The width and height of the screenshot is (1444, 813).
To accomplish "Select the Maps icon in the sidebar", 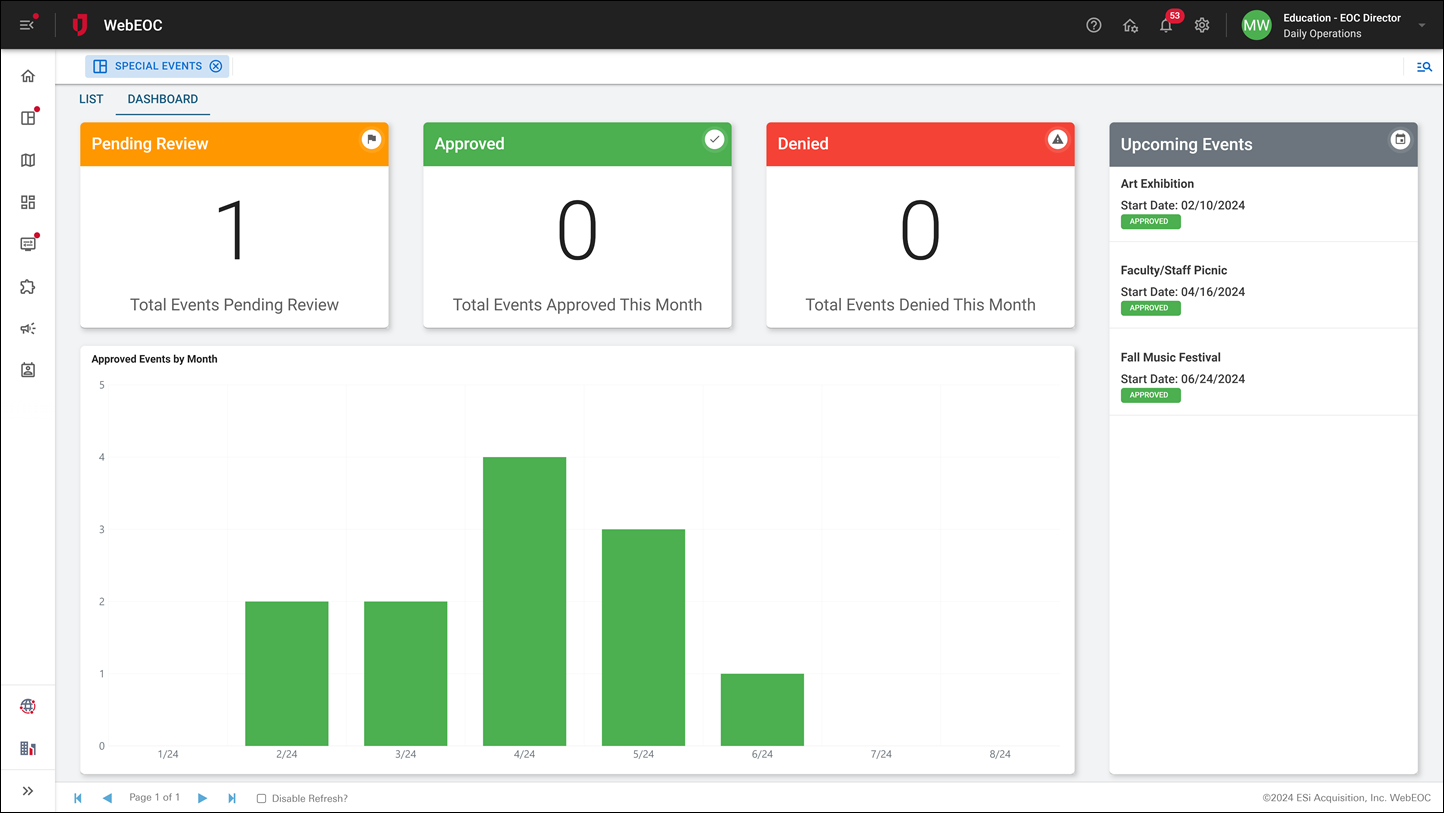I will pos(27,160).
